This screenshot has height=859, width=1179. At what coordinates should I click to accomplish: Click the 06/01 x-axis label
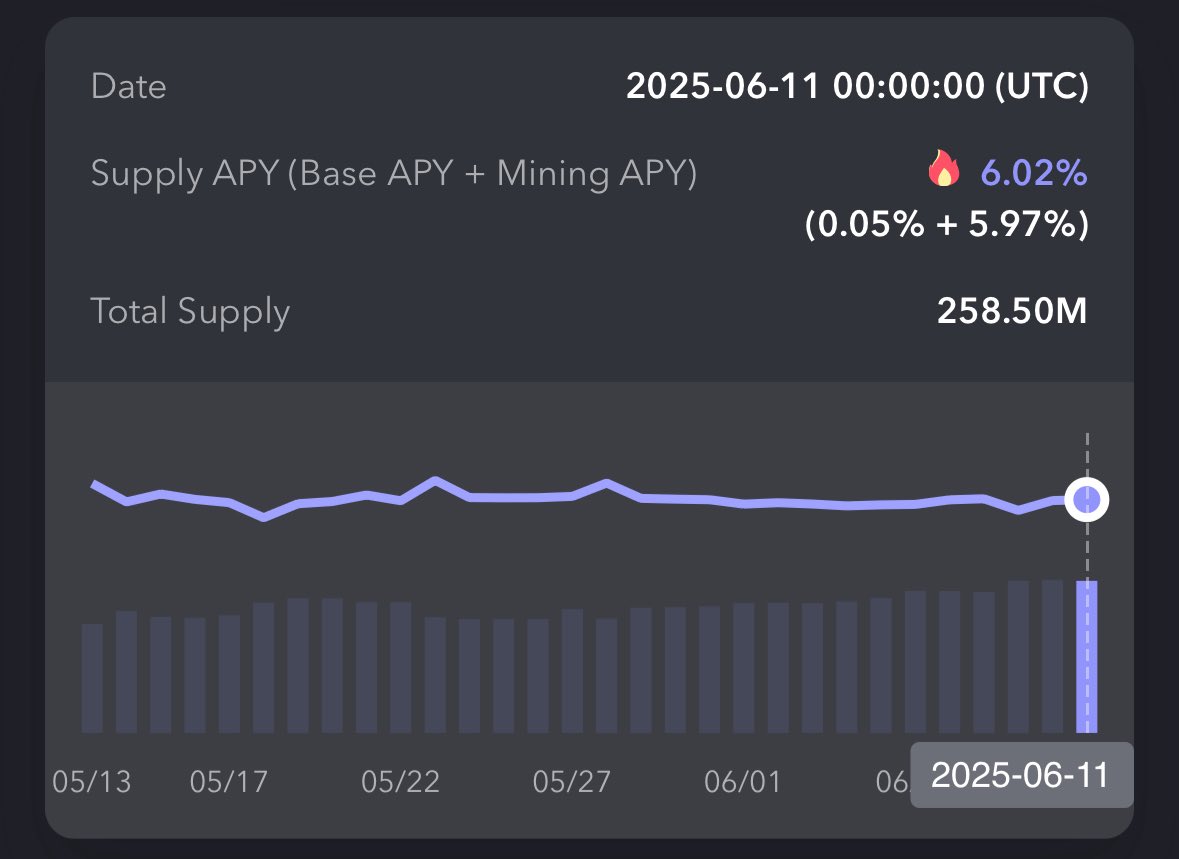pos(742,780)
